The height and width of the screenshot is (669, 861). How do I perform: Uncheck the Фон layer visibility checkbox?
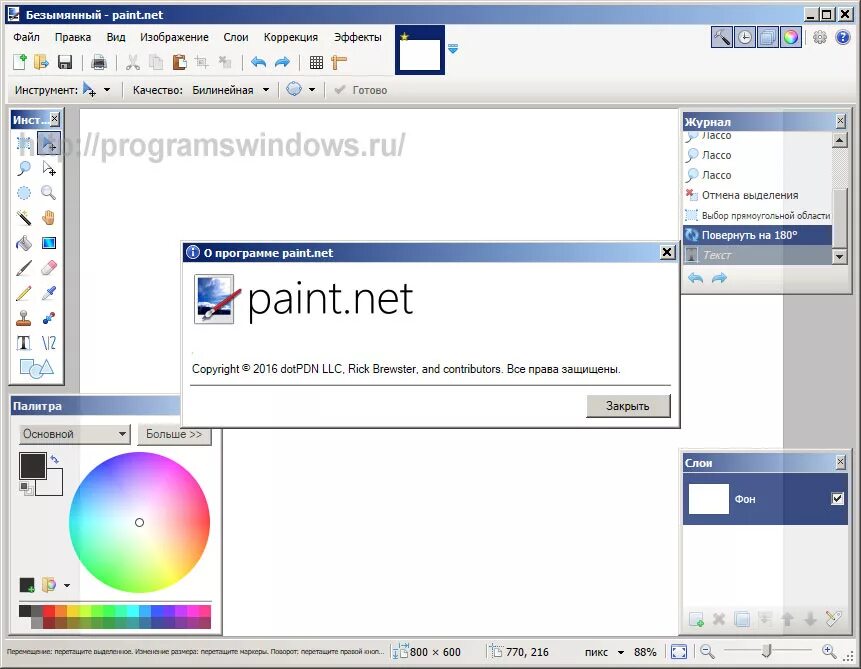(x=837, y=499)
